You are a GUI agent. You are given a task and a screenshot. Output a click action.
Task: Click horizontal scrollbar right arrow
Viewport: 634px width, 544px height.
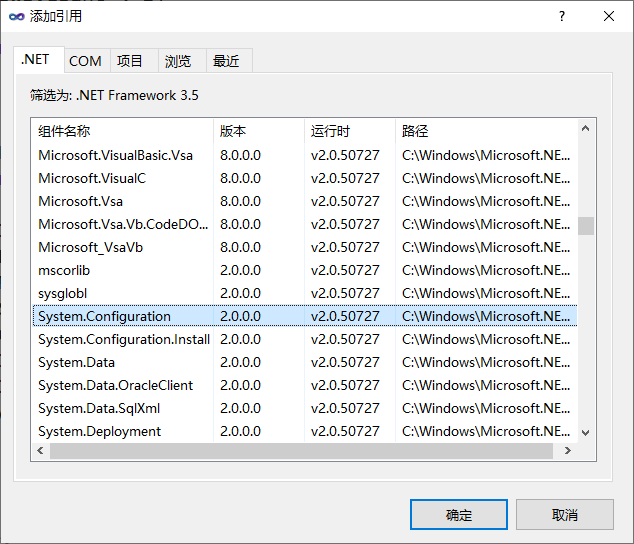point(568,450)
